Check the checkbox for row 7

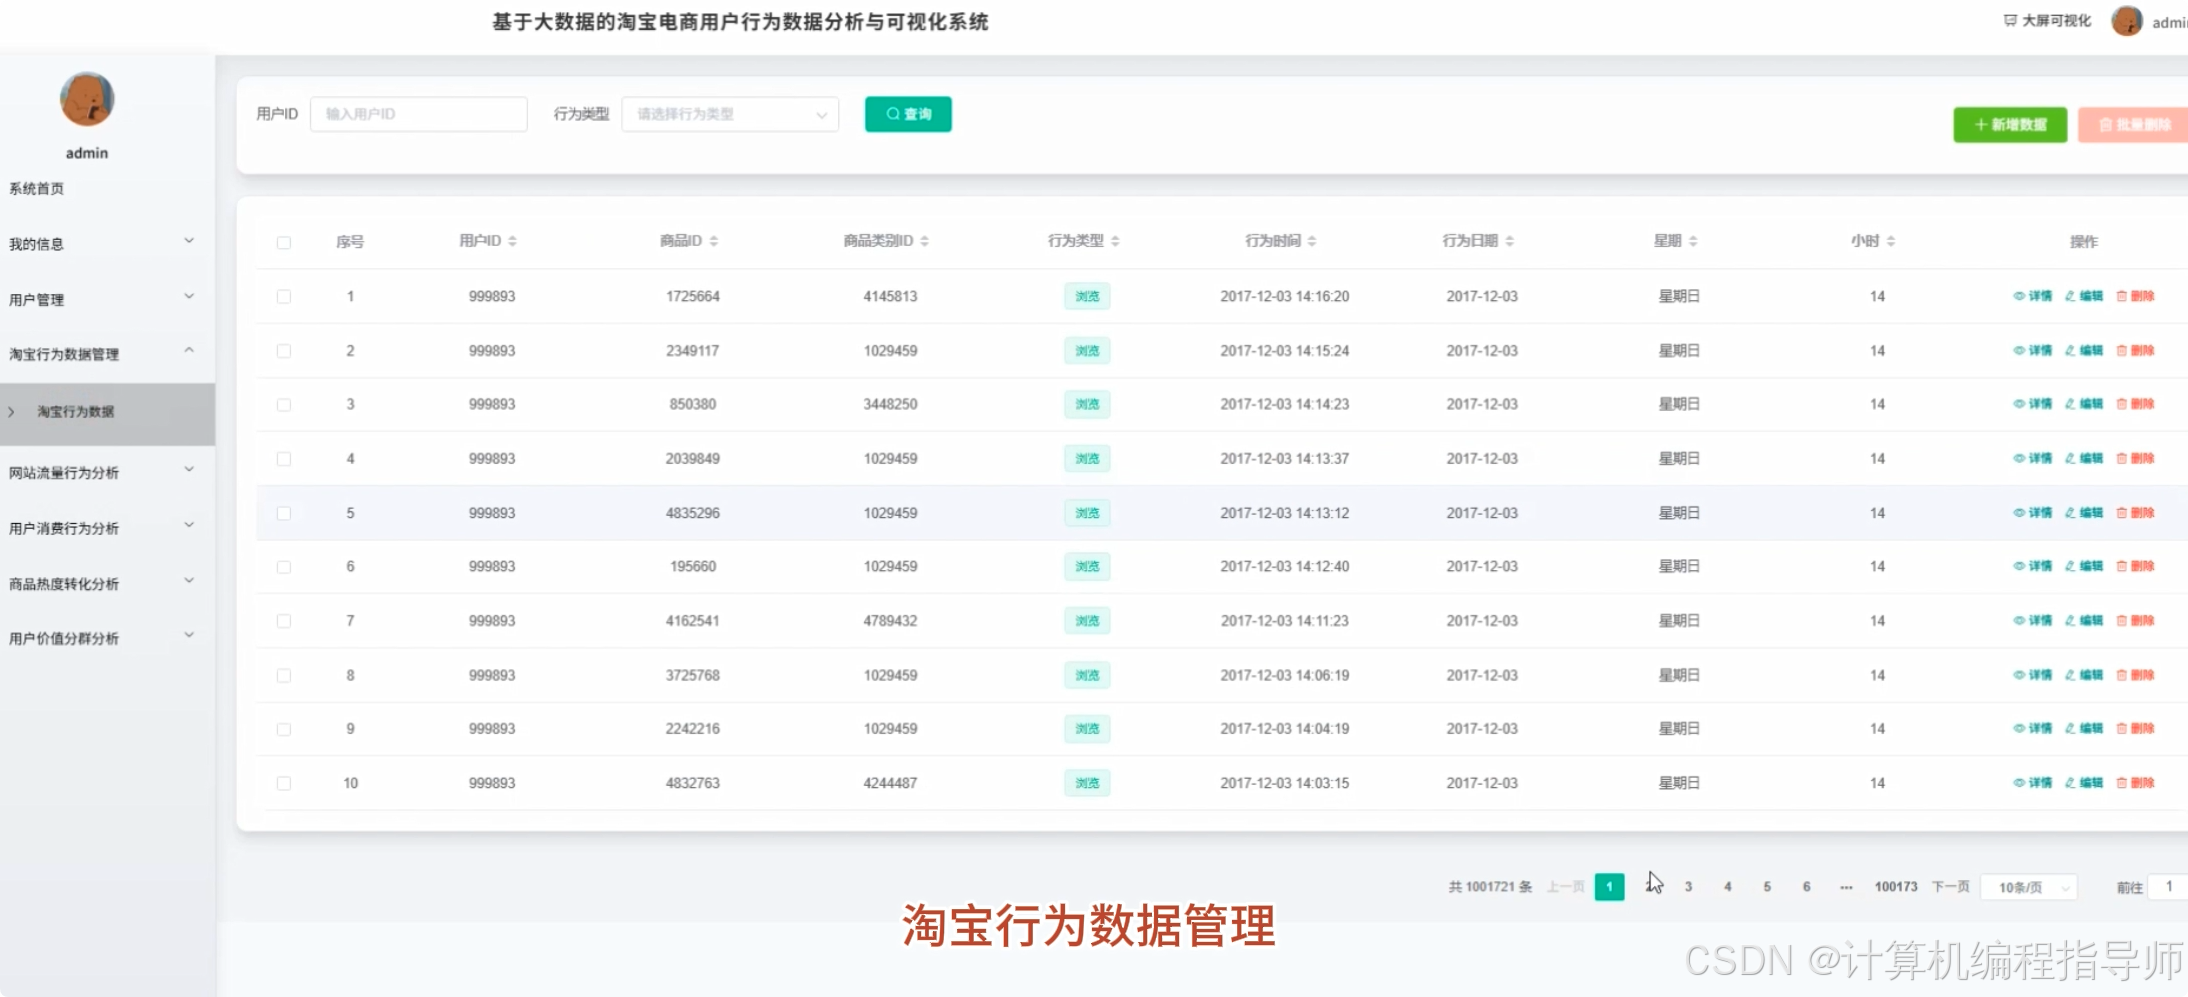[x=284, y=621]
